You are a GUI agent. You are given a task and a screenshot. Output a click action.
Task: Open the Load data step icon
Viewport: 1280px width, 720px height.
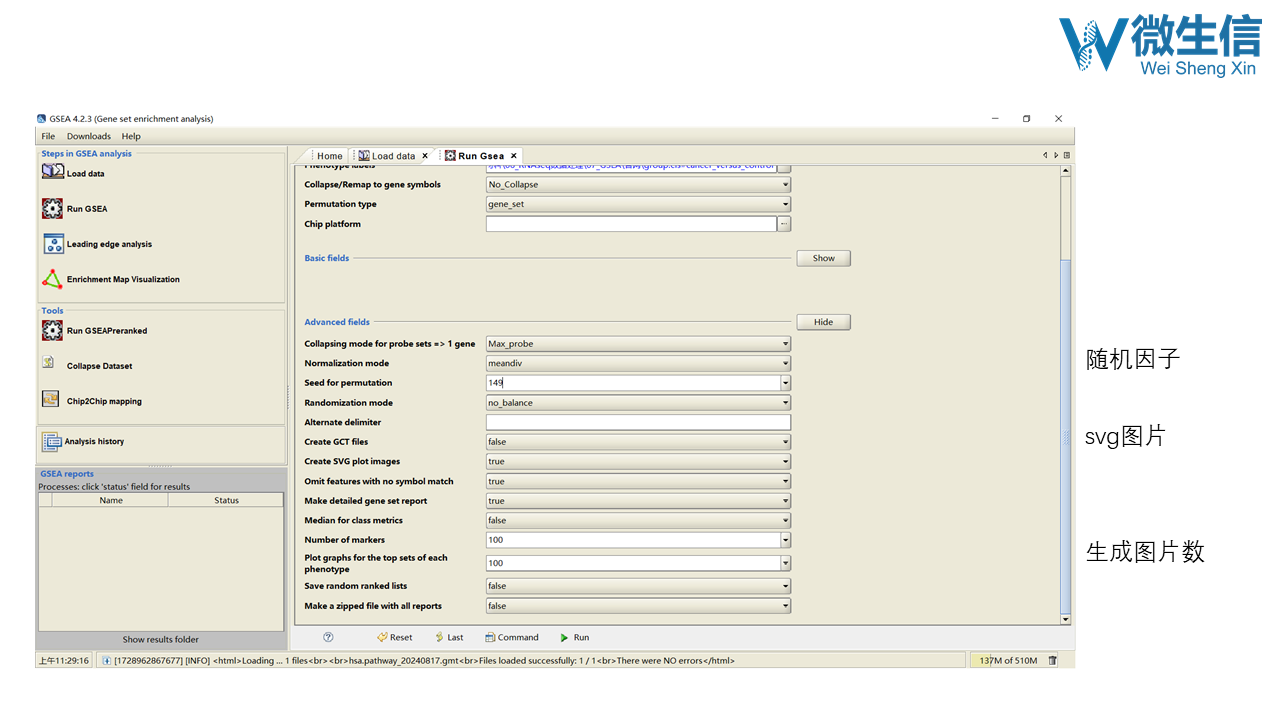(x=53, y=172)
